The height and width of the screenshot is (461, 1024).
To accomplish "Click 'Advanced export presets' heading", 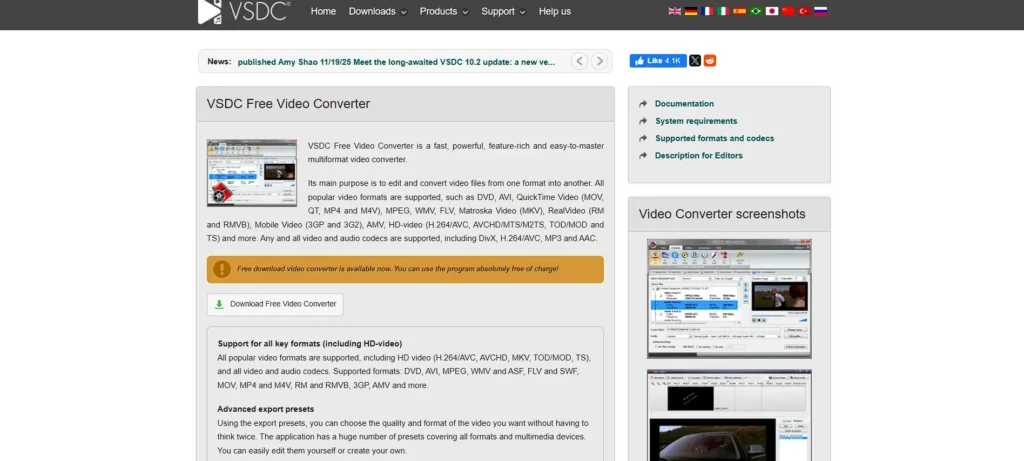I will pos(266,409).
